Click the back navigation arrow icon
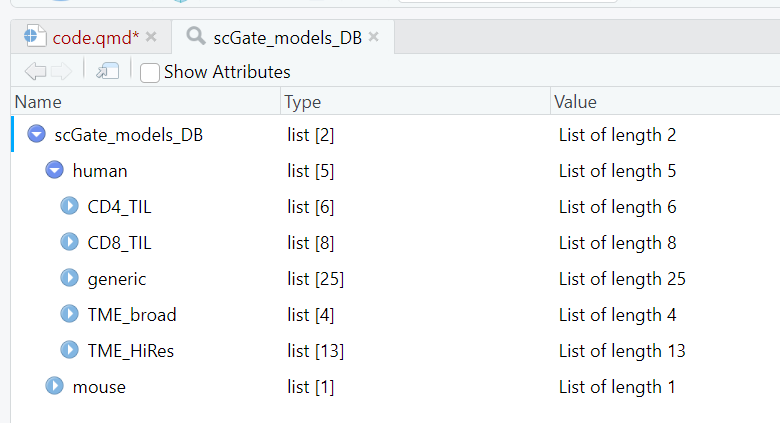 (x=34, y=71)
